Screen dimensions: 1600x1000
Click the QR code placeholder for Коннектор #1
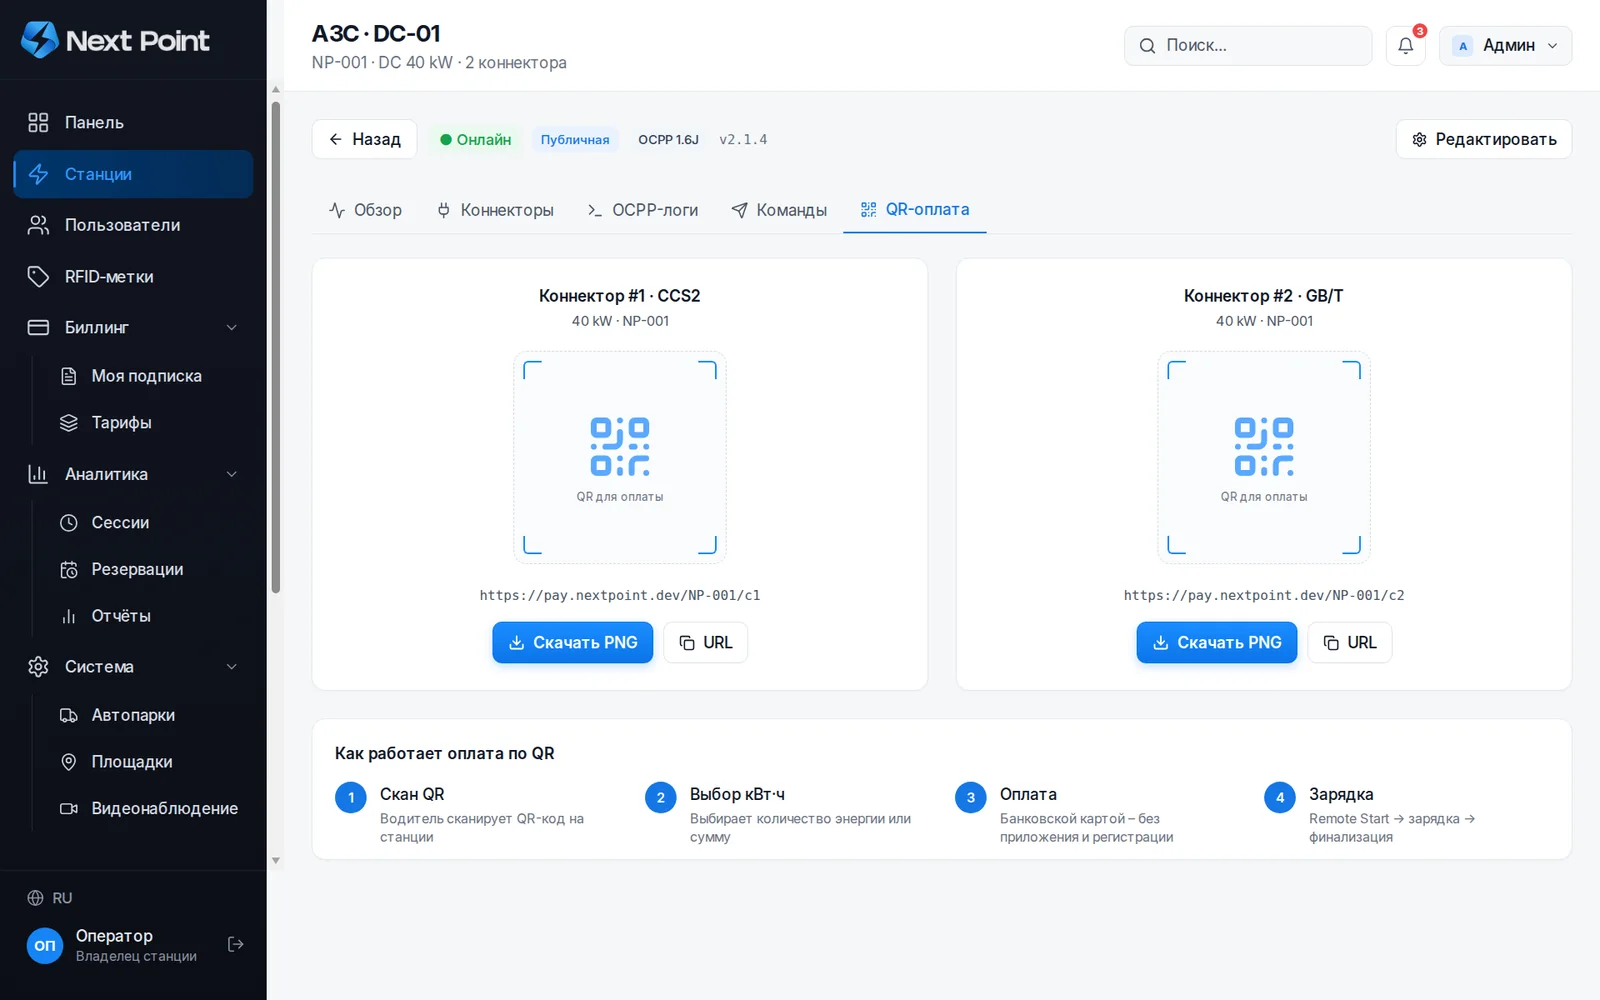[620, 457]
